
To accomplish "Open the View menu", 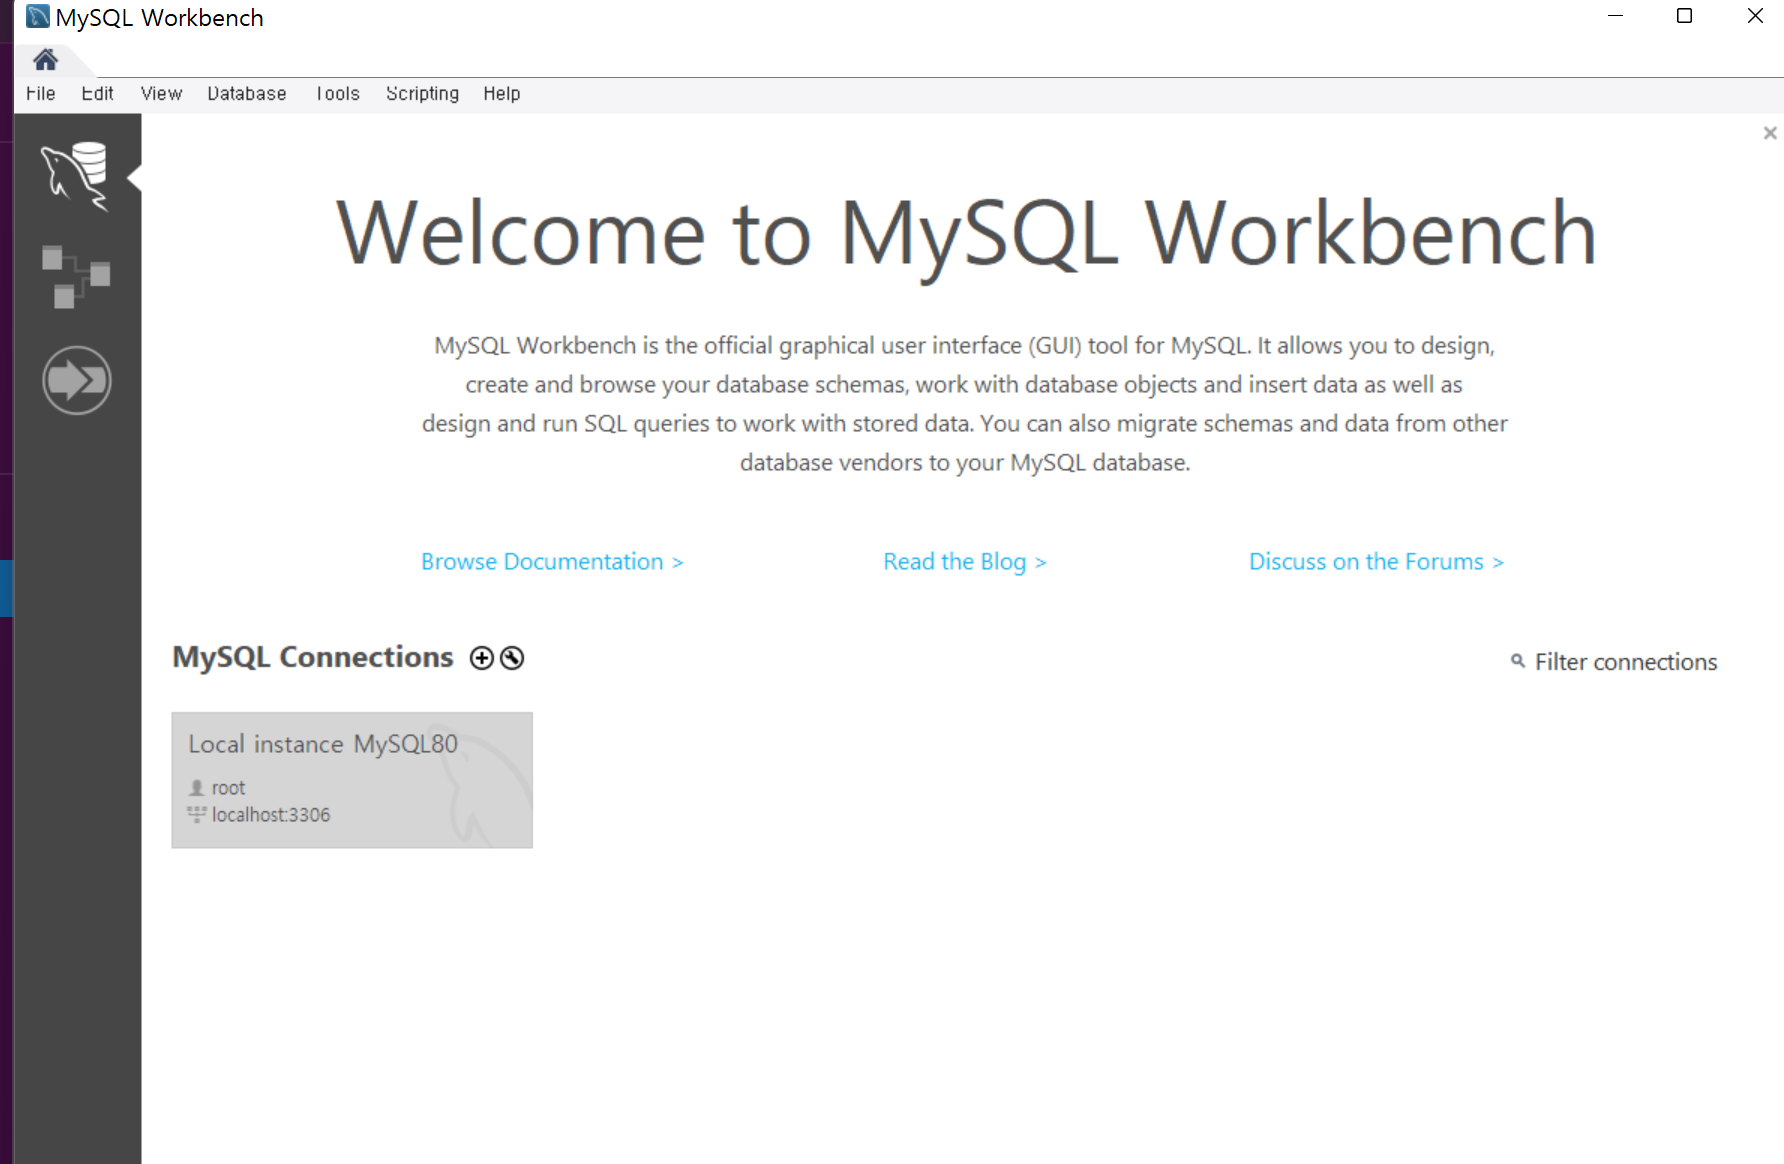I will click(x=161, y=93).
